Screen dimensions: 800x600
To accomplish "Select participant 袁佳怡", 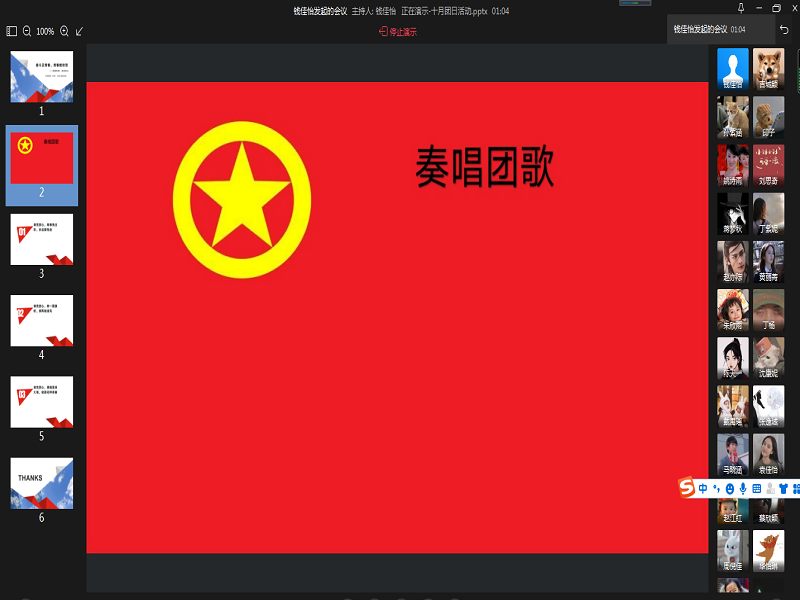I will (768, 455).
